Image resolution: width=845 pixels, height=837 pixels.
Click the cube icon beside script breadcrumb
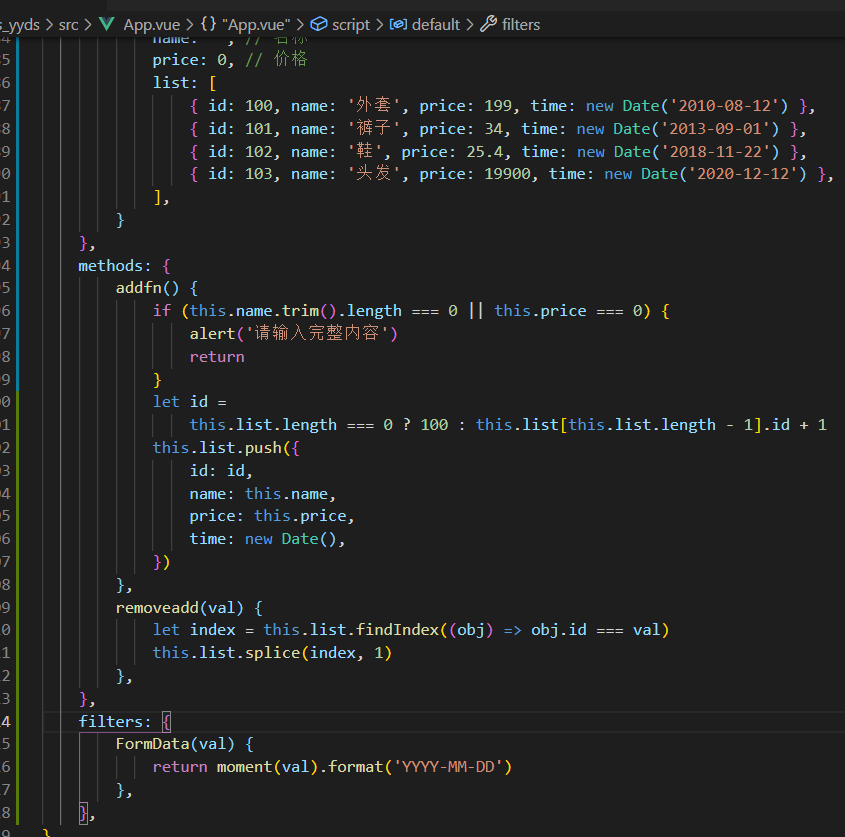[319, 24]
